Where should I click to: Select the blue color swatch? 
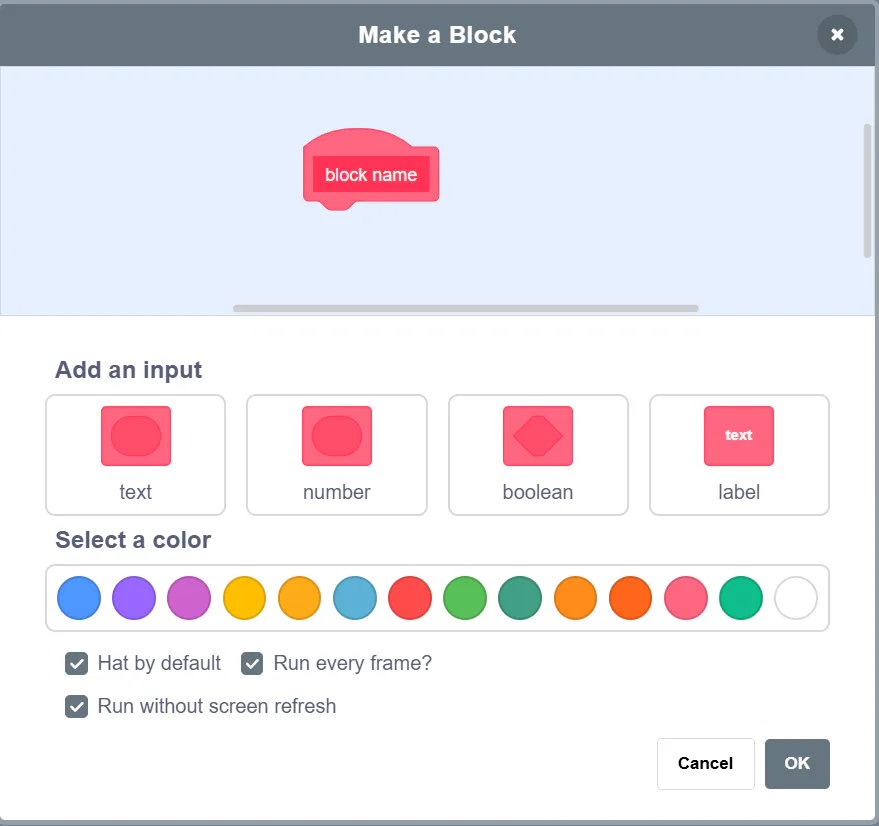point(79,598)
